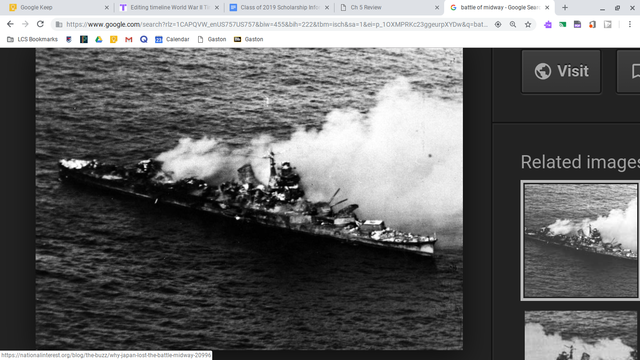Open the gray note extension icon
The image size is (640, 360).
click(x=608, y=24)
